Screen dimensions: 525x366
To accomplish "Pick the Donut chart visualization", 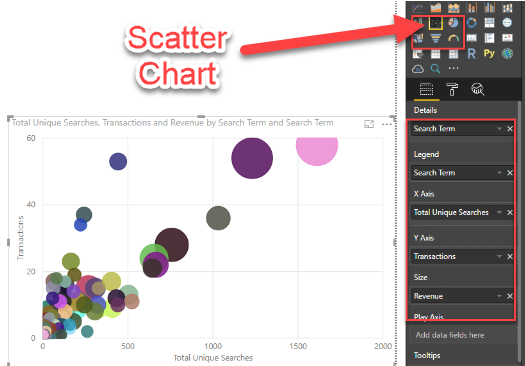I will [471, 23].
